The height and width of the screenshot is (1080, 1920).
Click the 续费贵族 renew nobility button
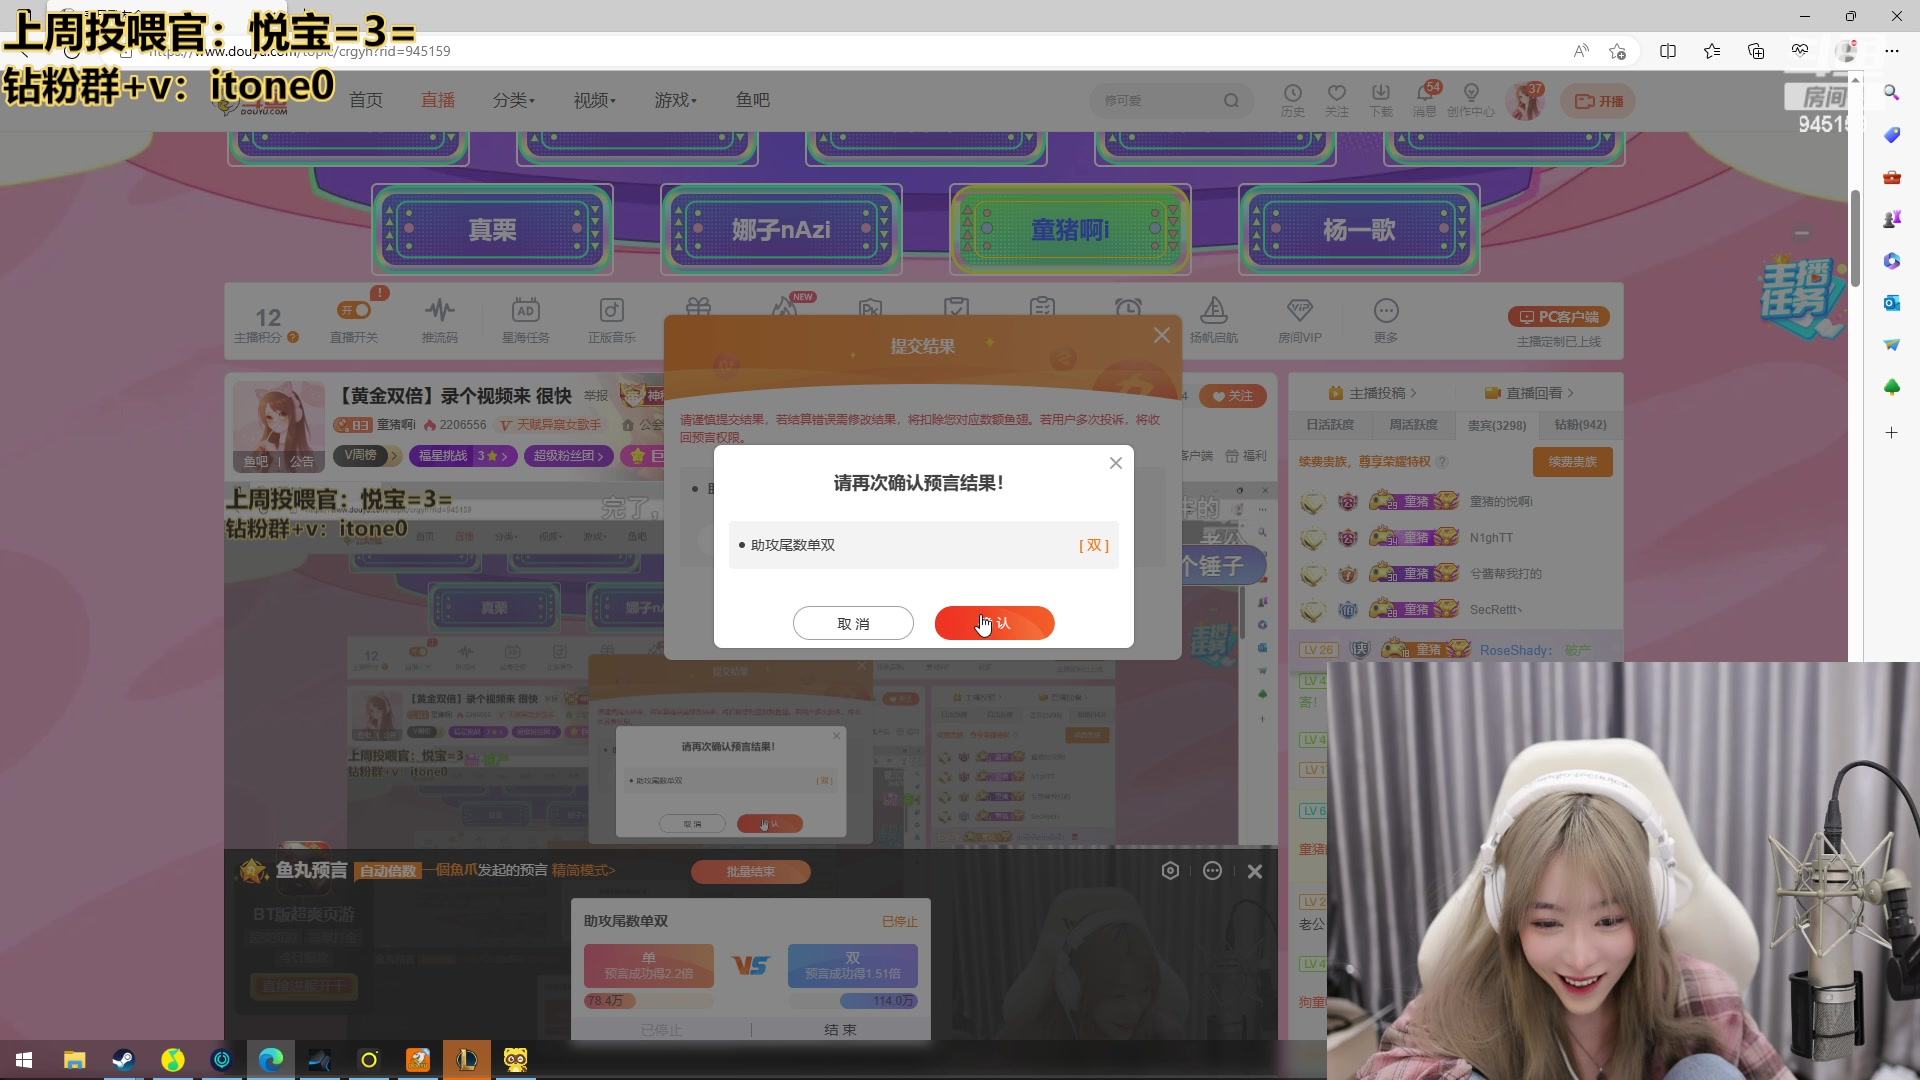(1571, 461)
